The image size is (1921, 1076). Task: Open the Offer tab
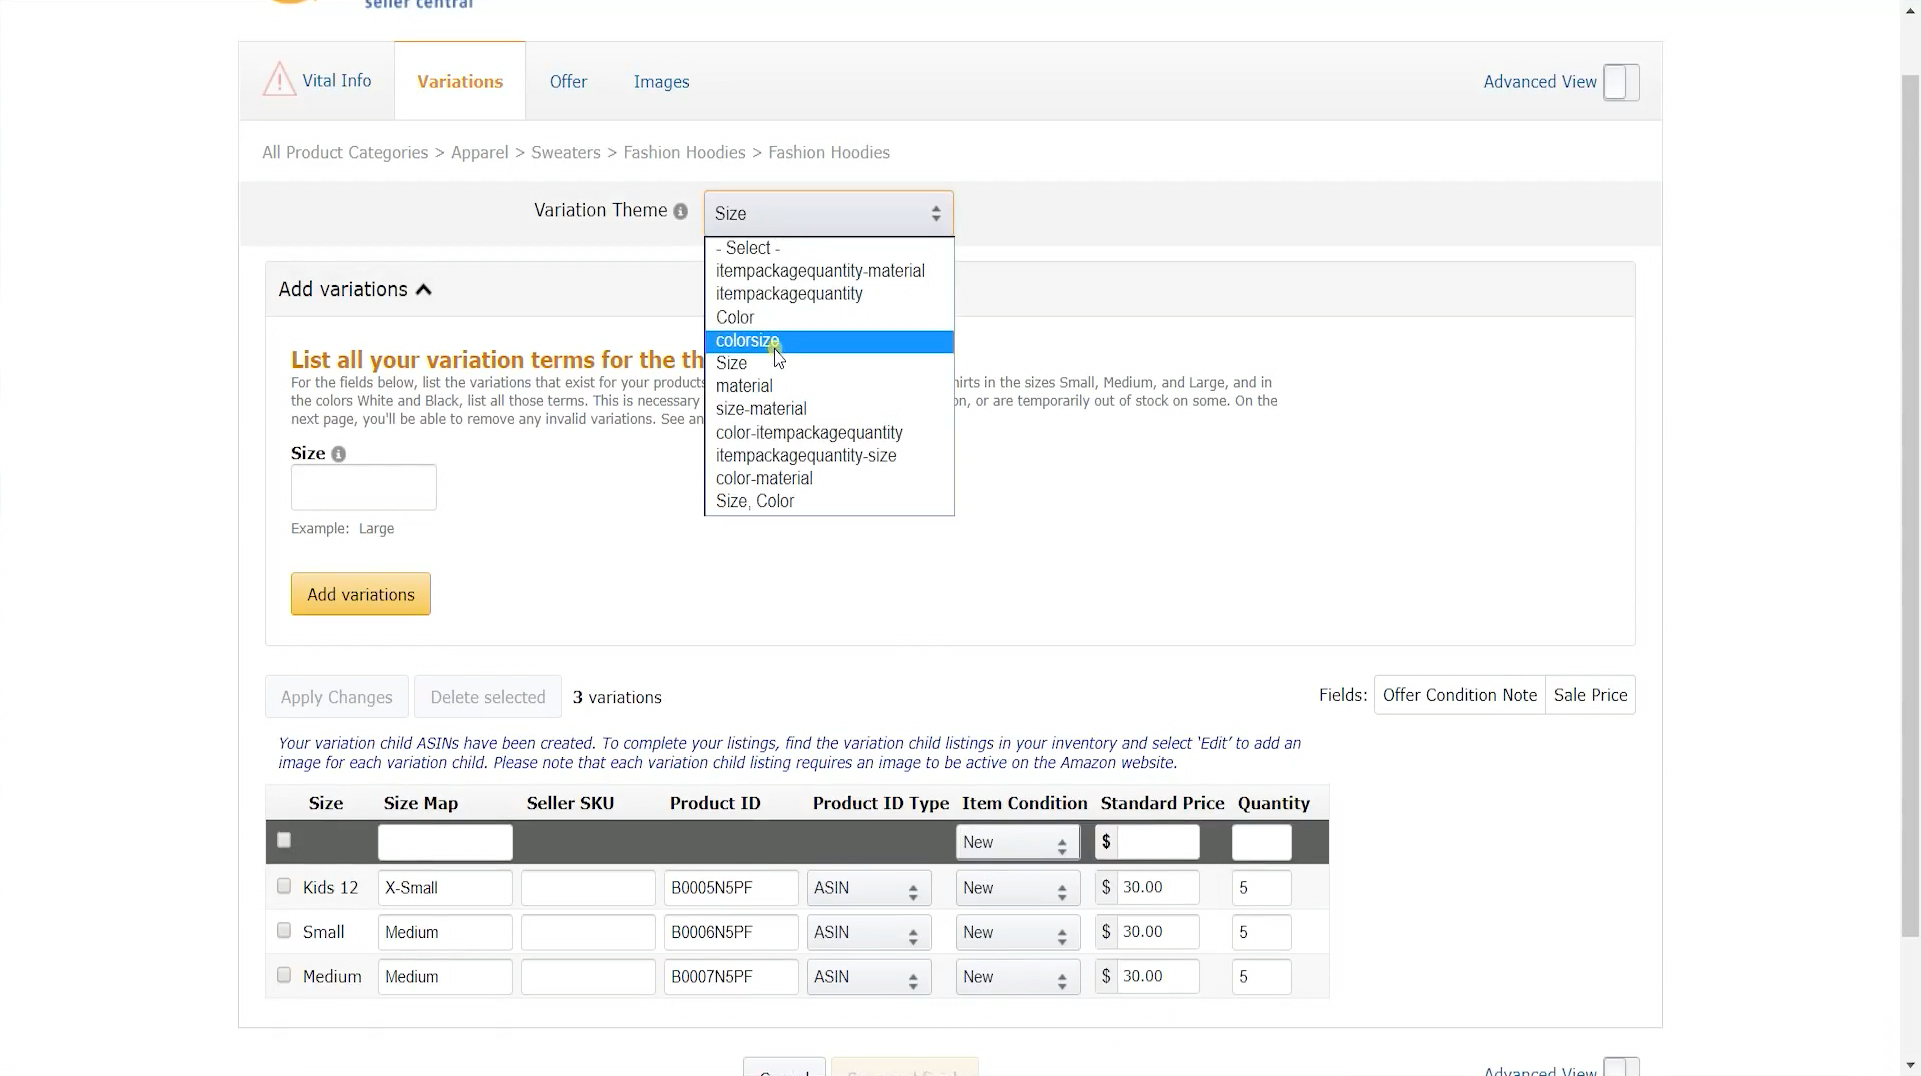(x=568, y=82)
